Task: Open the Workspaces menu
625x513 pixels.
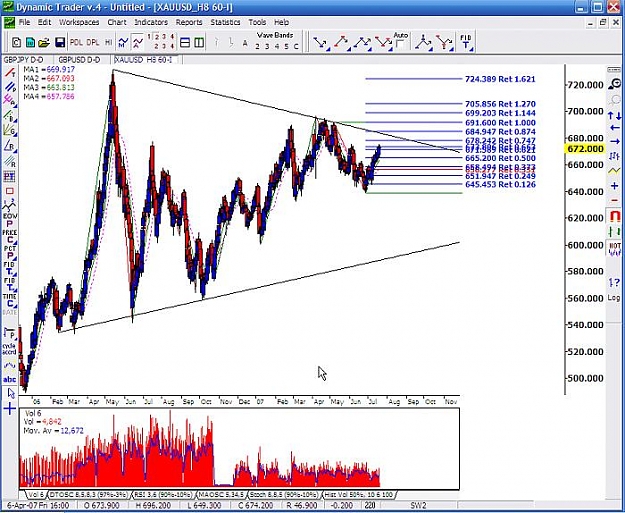Action: pos(79,22)
